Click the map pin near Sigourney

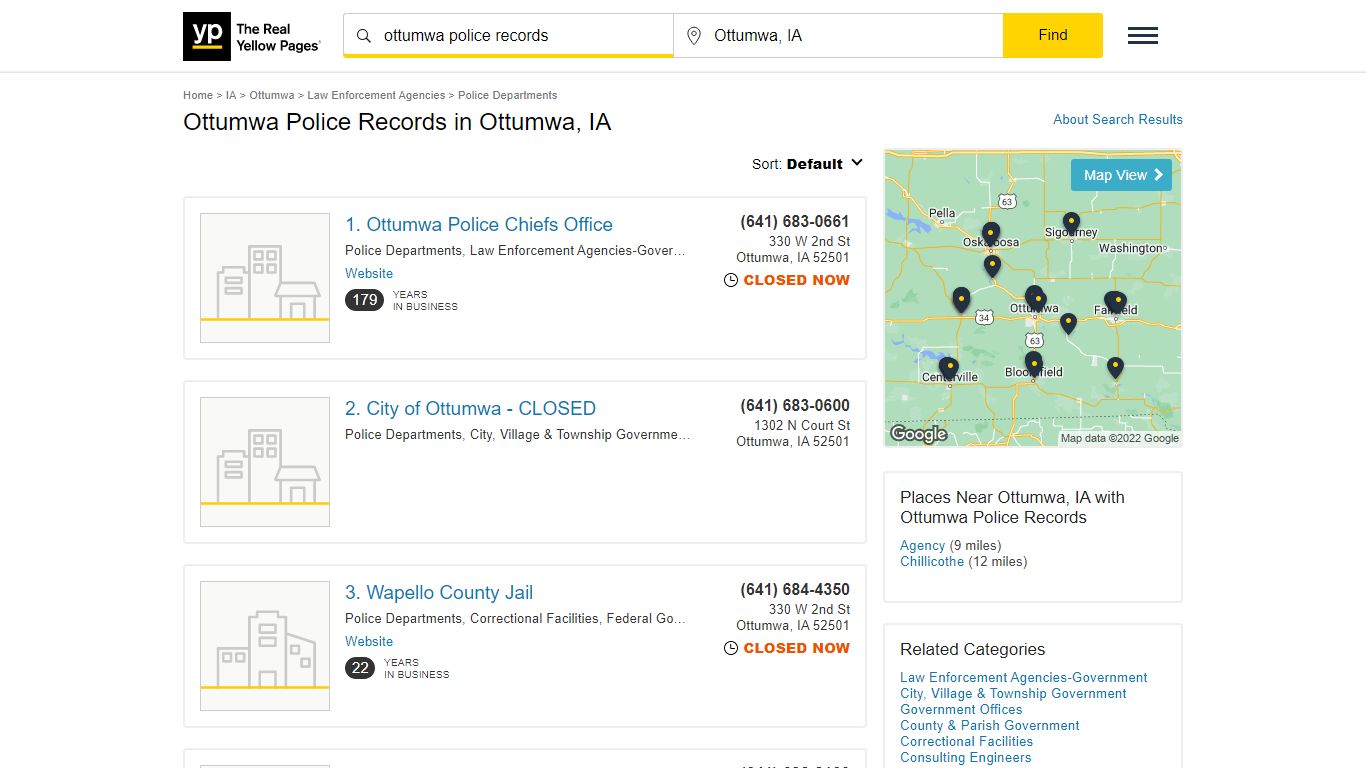(1071, 223)
